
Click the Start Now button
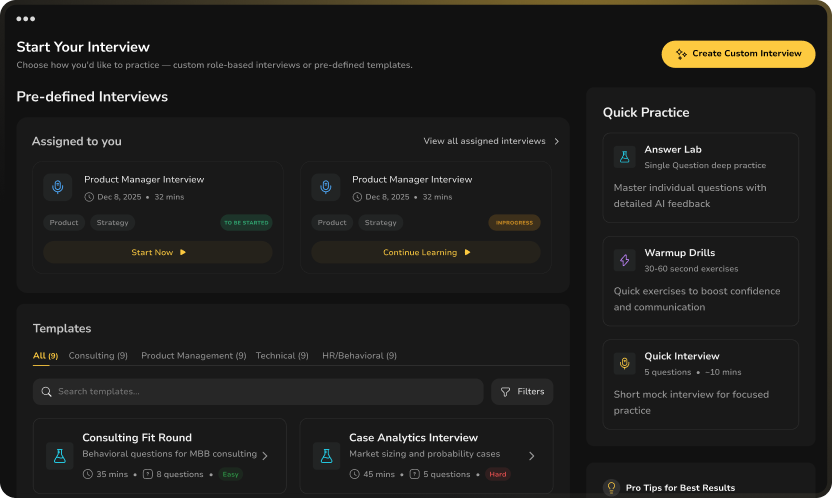click(158, 253)
